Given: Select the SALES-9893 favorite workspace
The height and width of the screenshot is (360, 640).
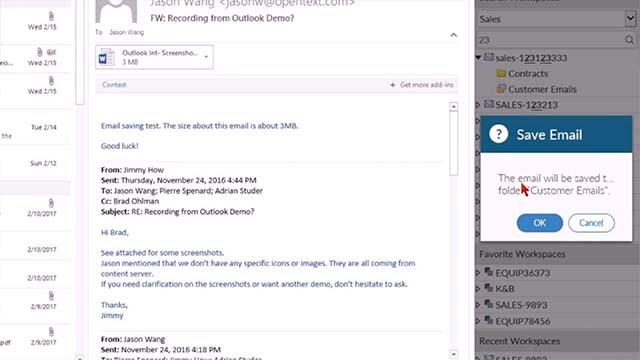Looking at the screenshot, I should tap(521, 305).
